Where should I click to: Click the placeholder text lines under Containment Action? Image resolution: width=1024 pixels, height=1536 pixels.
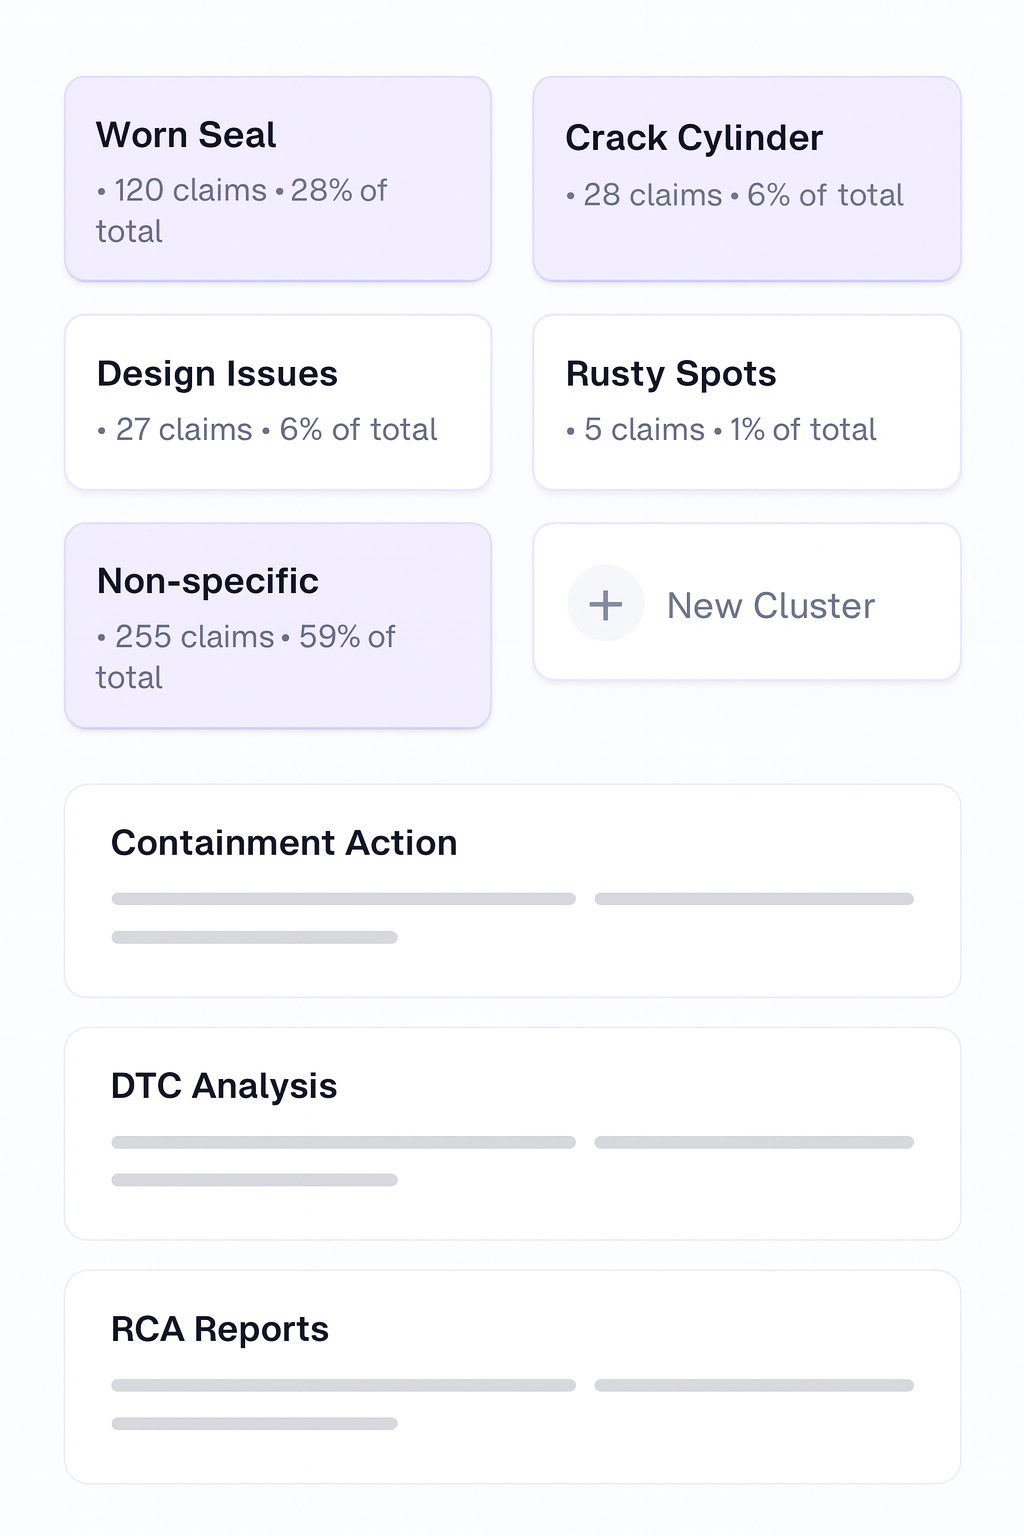[343, 899]
